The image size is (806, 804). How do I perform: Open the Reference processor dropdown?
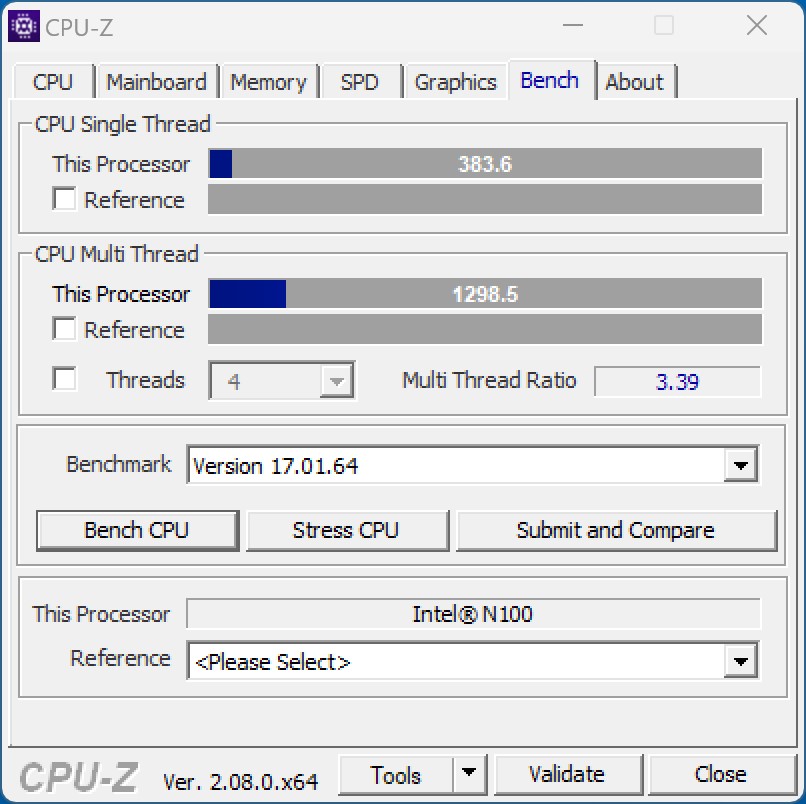coord(741,661)
